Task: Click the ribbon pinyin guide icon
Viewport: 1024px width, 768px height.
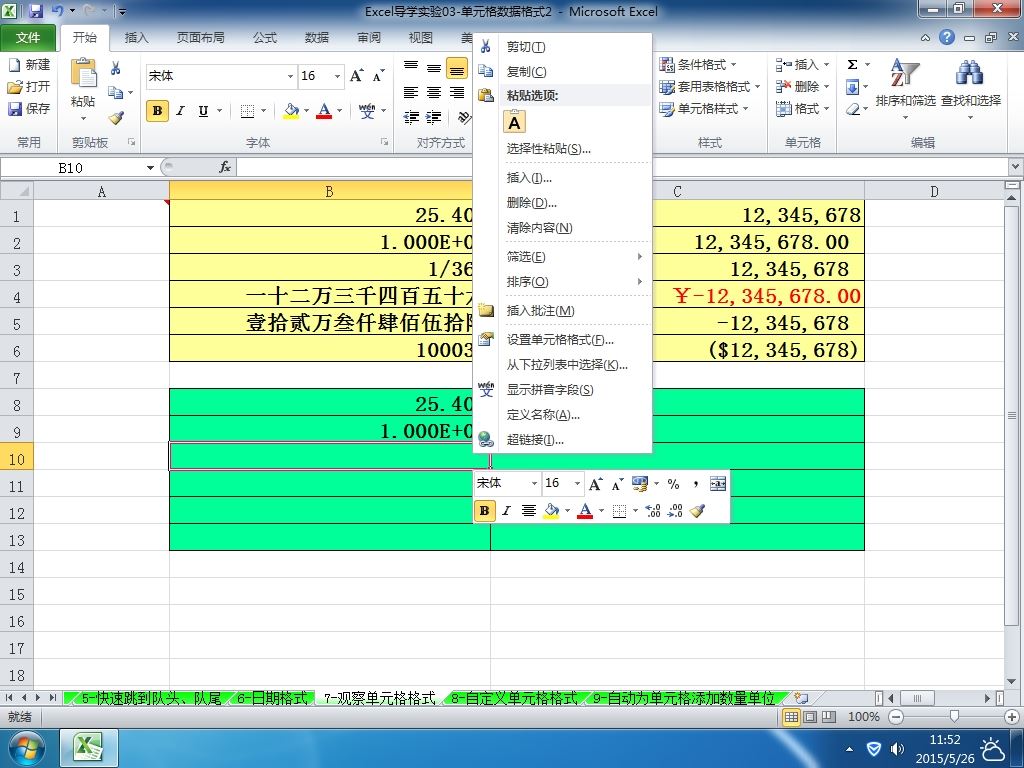Action: click(x=367, y=111)
